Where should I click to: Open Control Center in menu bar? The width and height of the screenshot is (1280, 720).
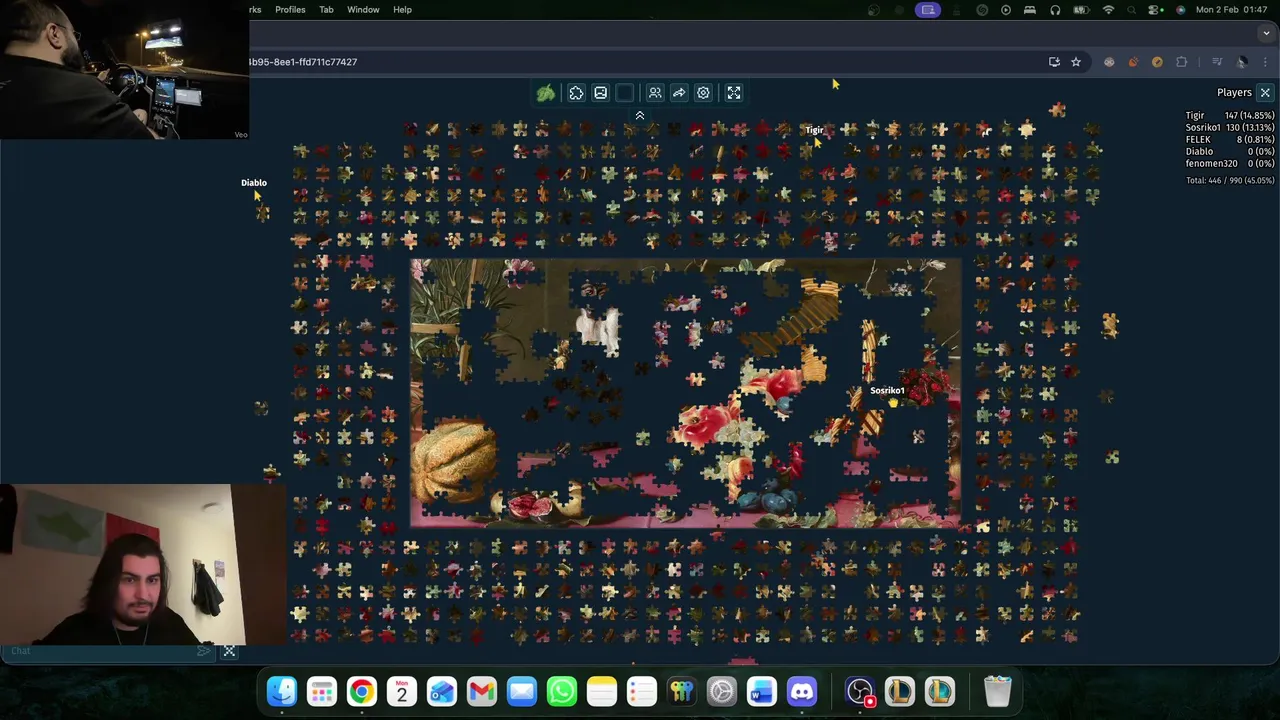pyautogui.click(x=1155, y=9)
